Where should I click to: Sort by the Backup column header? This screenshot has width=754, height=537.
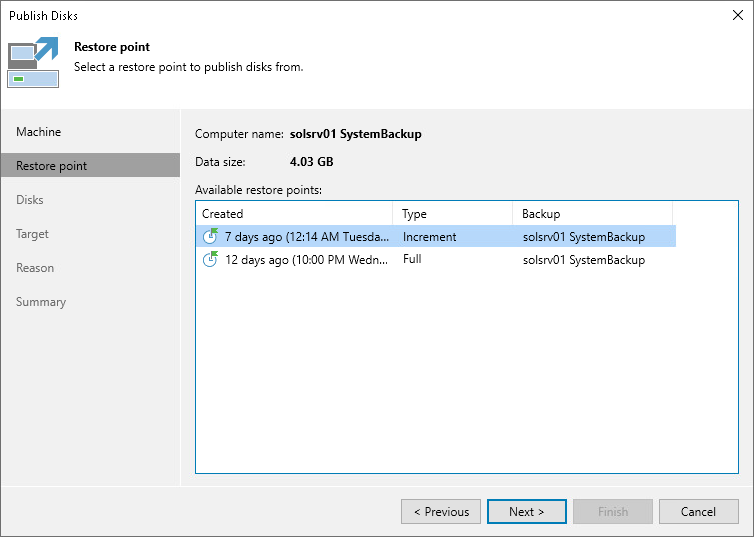(592, 213)
